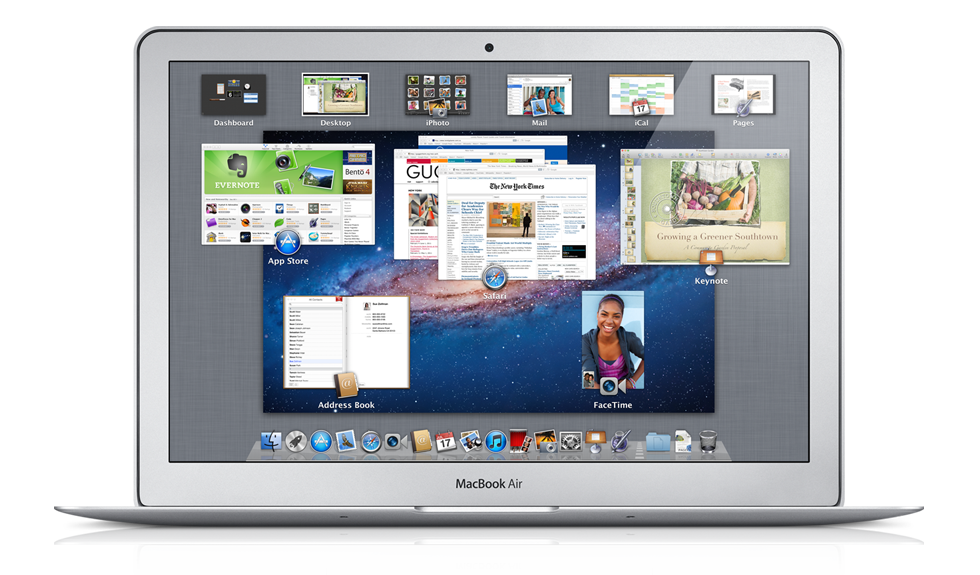Click the 'Keynote' label text
Viewport: 980px width, 575px height.
[x=711, y=281]
